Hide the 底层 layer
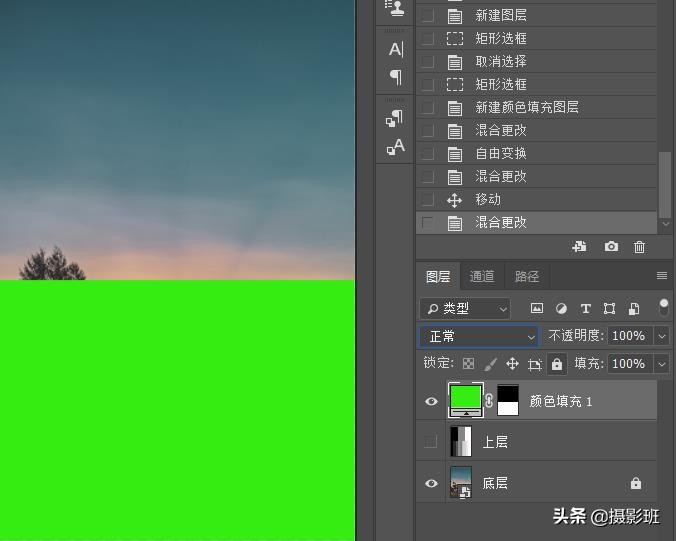Image resolution: width=676 pixels, height=541 pixels. [431, 483]
